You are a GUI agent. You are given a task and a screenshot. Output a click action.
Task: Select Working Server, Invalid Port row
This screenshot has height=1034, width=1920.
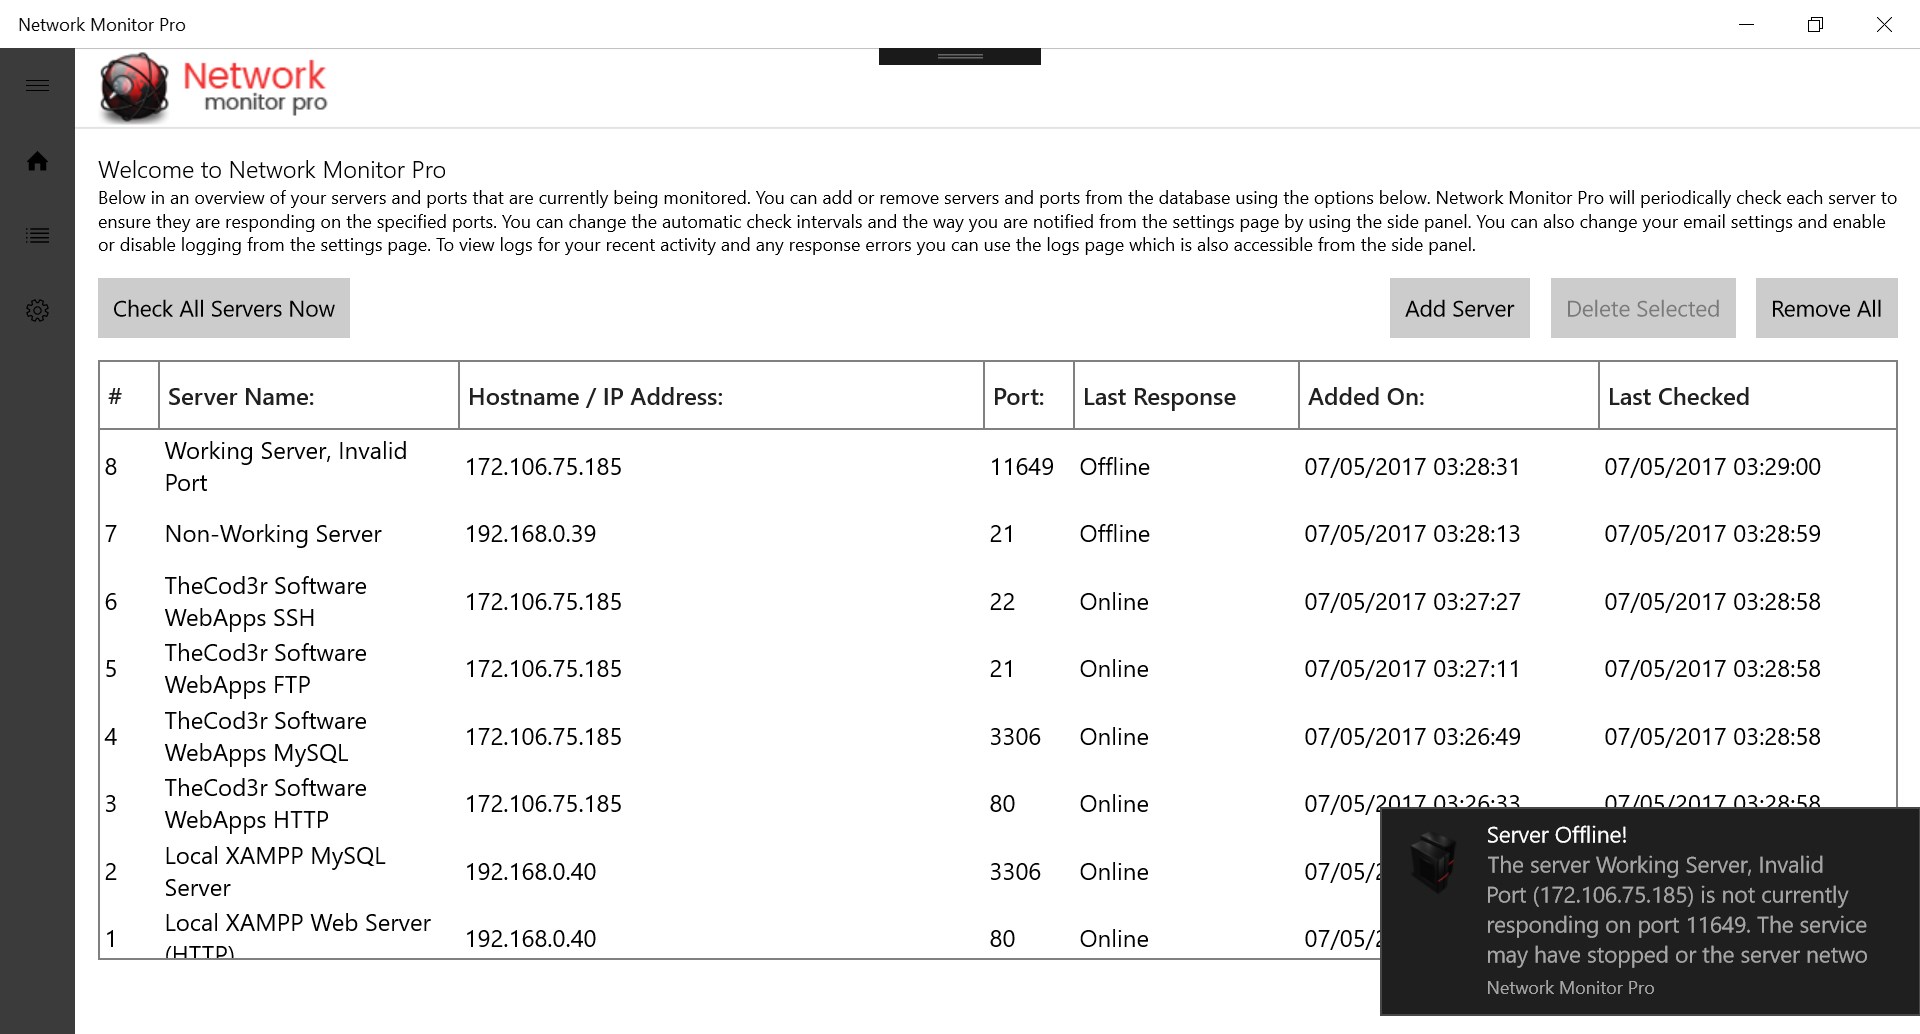997,467
